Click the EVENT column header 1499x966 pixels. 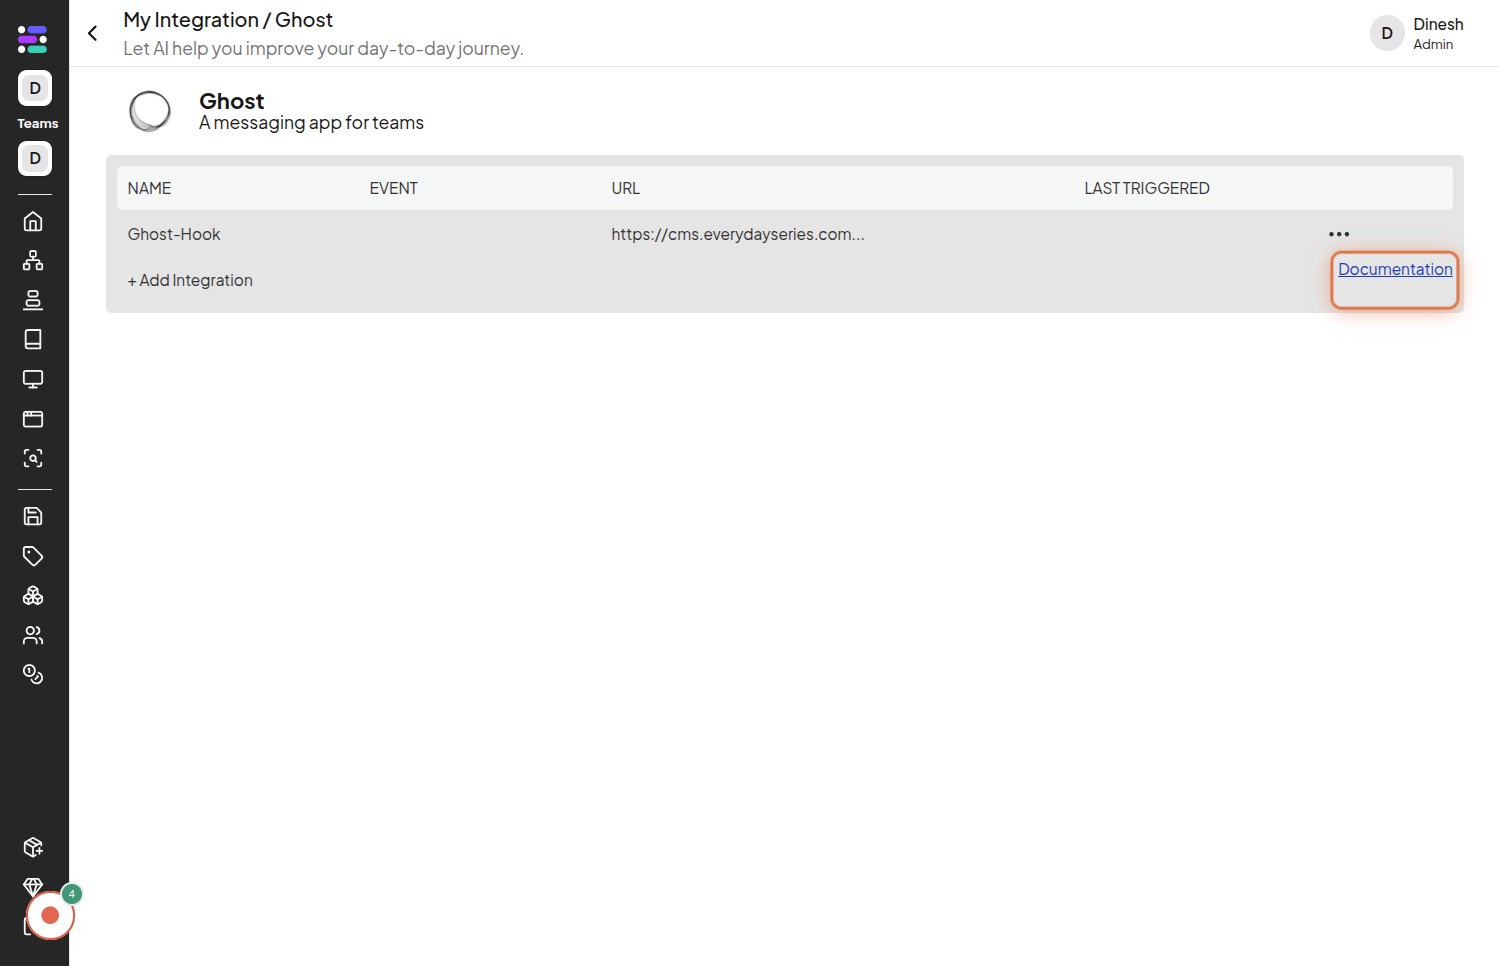393,188
